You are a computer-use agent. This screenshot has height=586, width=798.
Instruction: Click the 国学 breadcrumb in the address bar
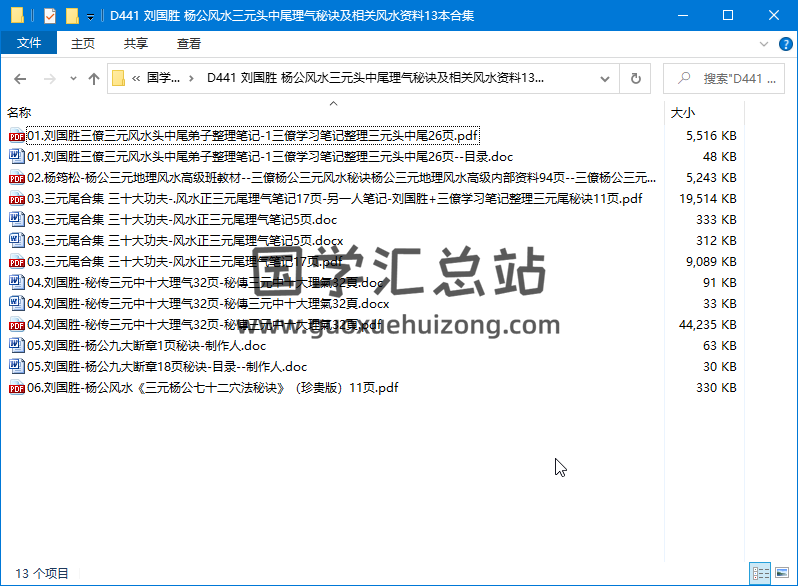point(164,79)
